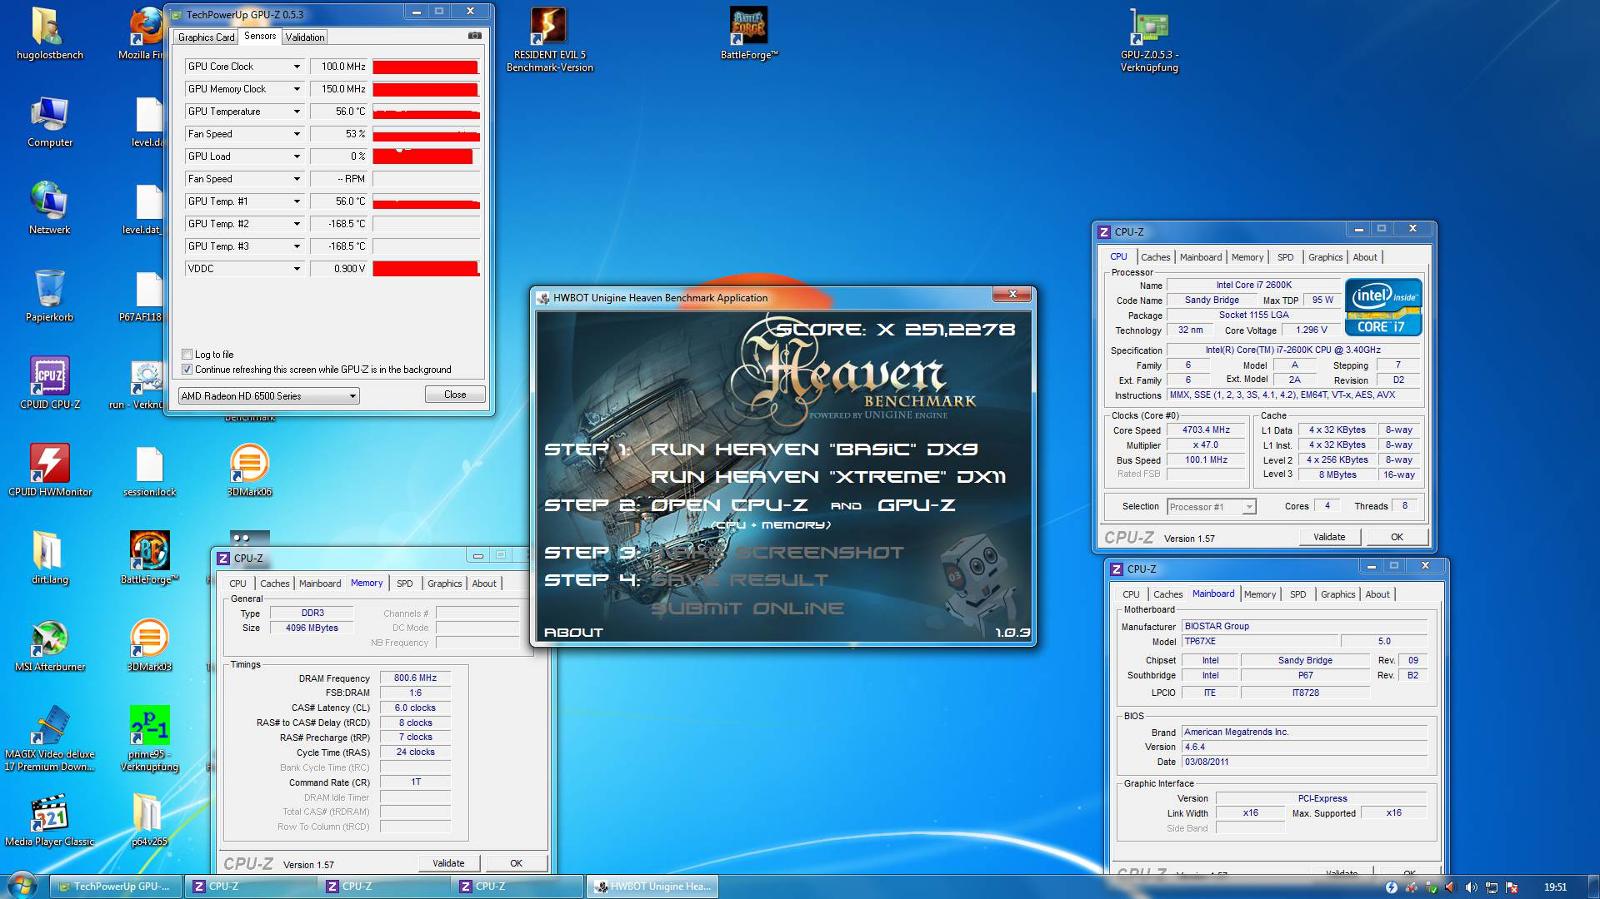Image resolution: width=1600 pixels, height=899 pixels.
Task: Click the taskbar clock showing 19:51
Action: pos(1555,887)
